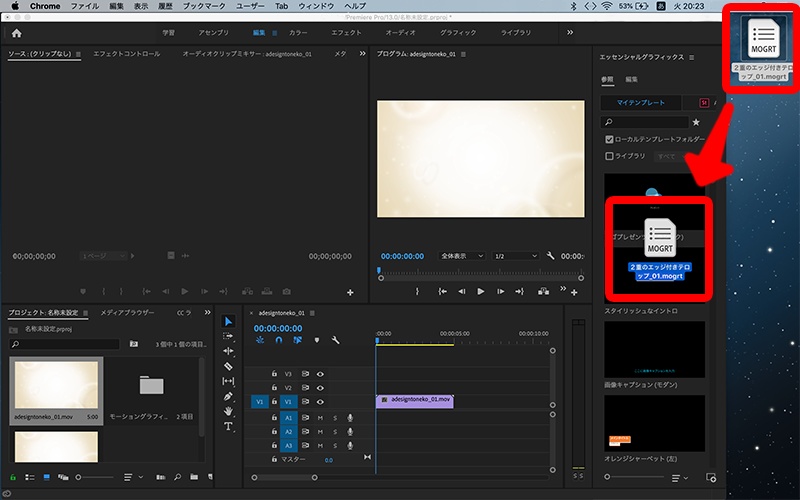The width and height of the screenshot is (800, 500).
Task: Uncheck the ローカルテンプレートフォルダー checkbox
Action: 609,139
